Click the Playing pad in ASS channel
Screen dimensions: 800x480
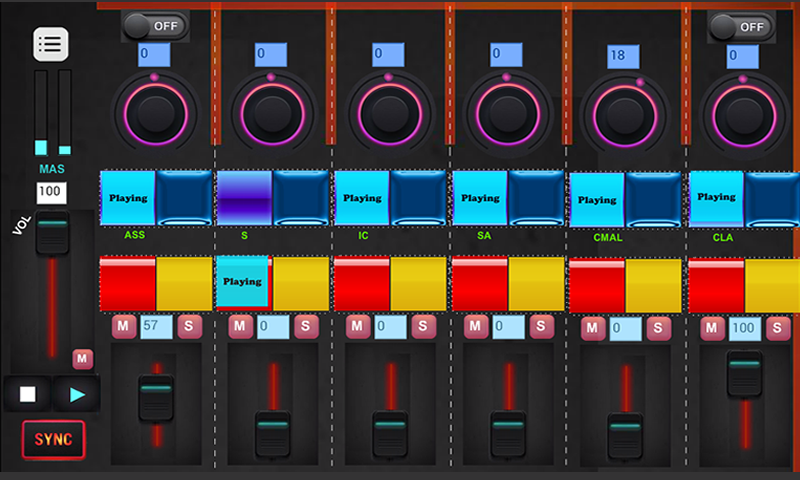click(128, 198)
